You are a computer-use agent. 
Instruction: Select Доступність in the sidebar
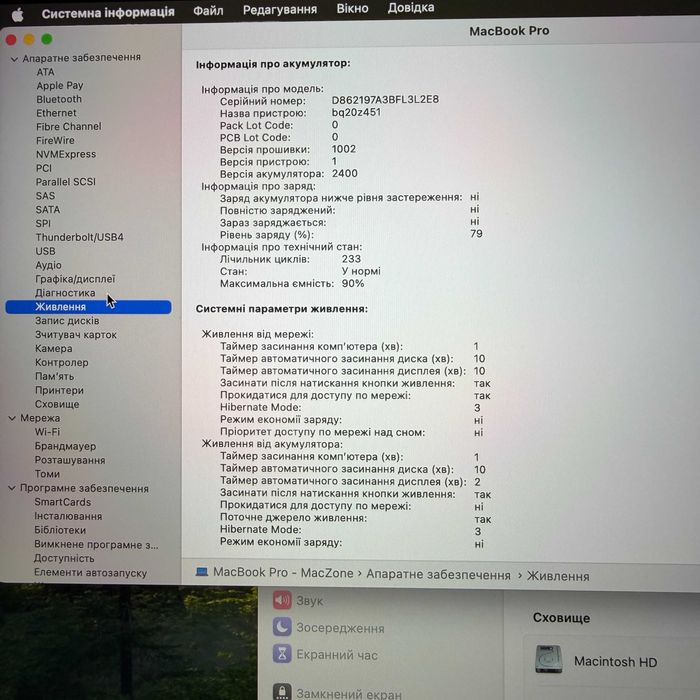coord(64,558)
